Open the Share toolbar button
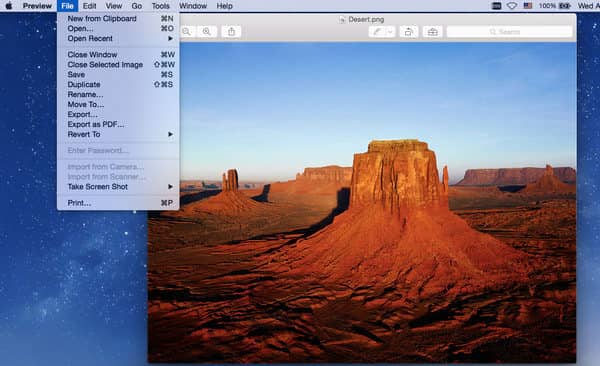The image size is (600, 366). [232, 32]
